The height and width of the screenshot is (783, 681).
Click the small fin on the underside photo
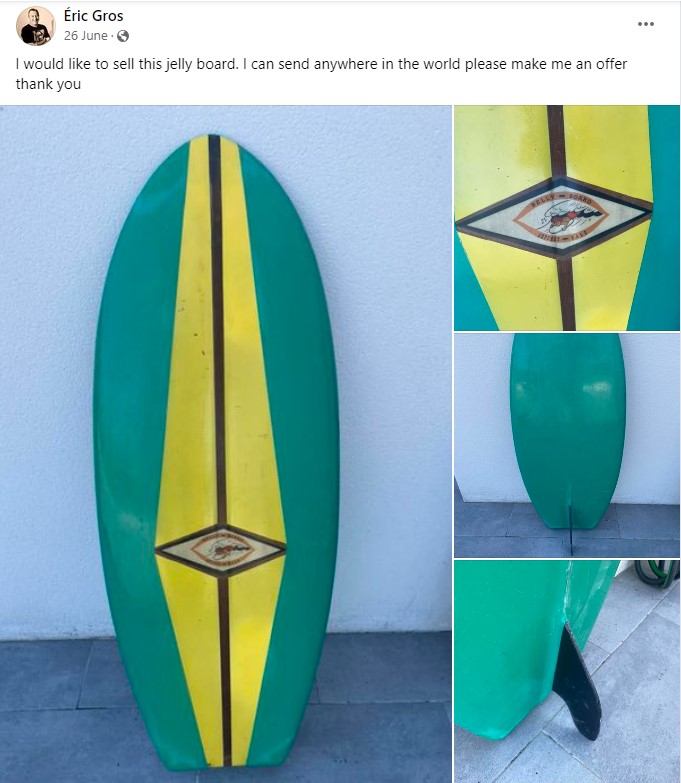pyautogui.click(x=571, y=530)
